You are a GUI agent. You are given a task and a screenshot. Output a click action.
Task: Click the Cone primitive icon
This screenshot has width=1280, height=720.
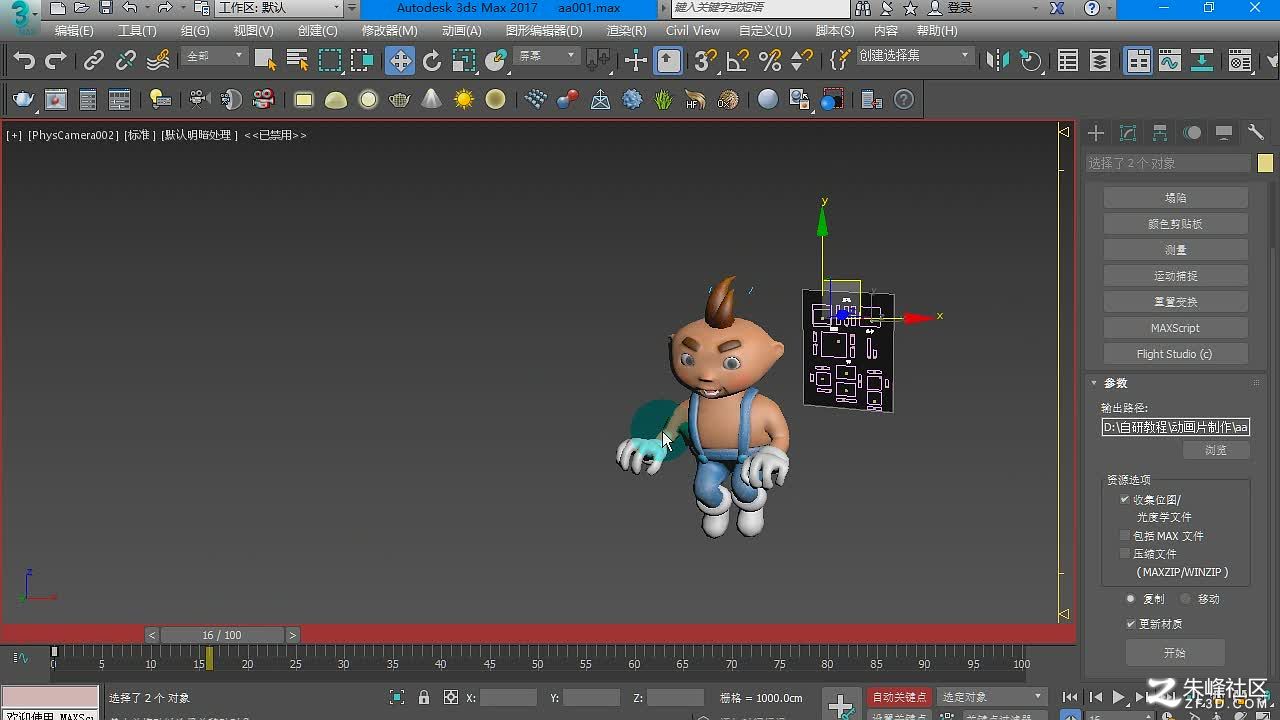click(x=432, y=100)
